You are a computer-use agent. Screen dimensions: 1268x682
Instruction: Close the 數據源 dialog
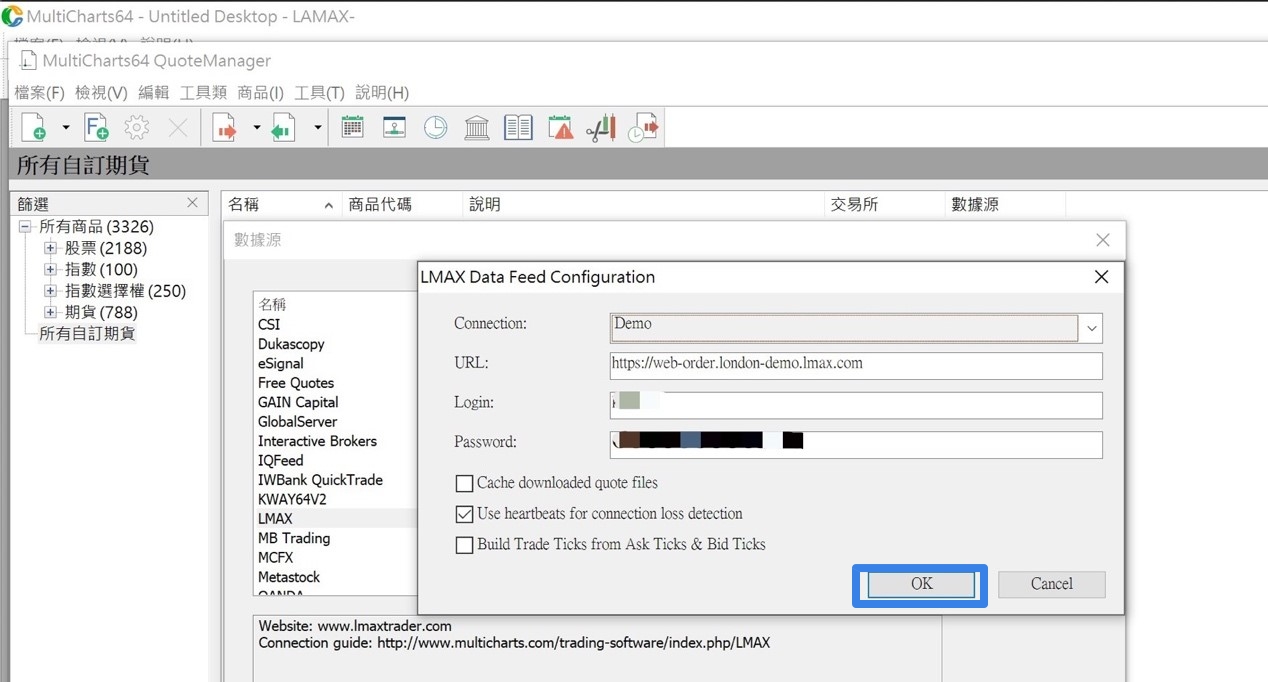(x=1102, y=240)
